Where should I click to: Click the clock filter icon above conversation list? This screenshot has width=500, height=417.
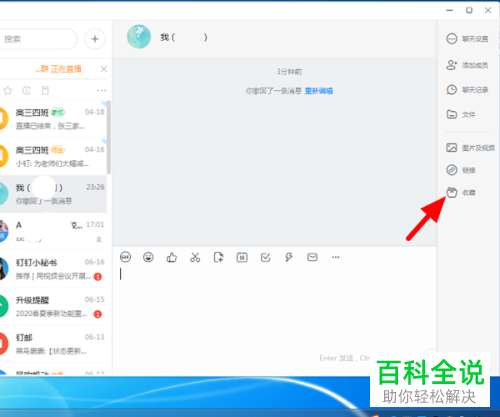[x=26, y=90]
